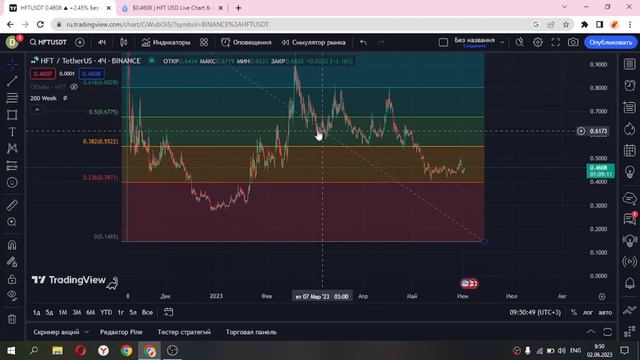Select the Text annotation tool
This screenshot has height=360, width=640.
click(12, 131)
